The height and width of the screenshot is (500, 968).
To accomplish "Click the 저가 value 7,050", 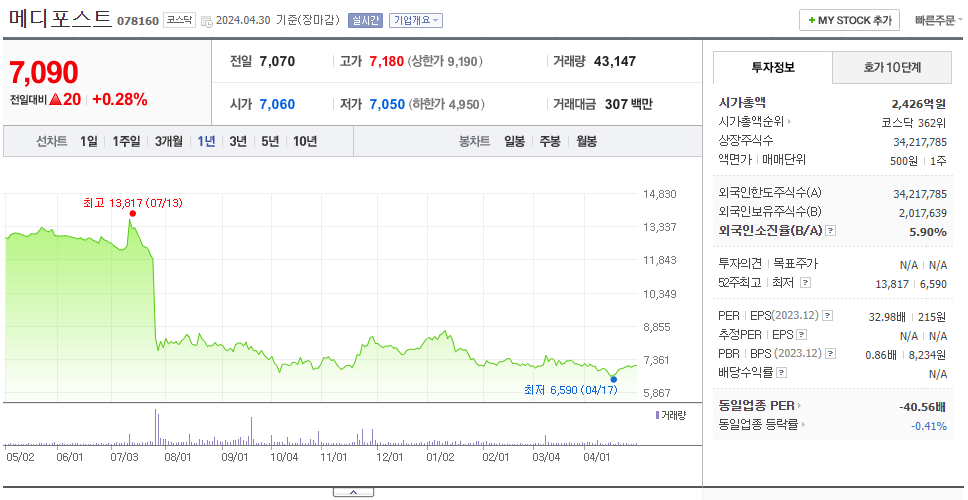I will (387, 104).
